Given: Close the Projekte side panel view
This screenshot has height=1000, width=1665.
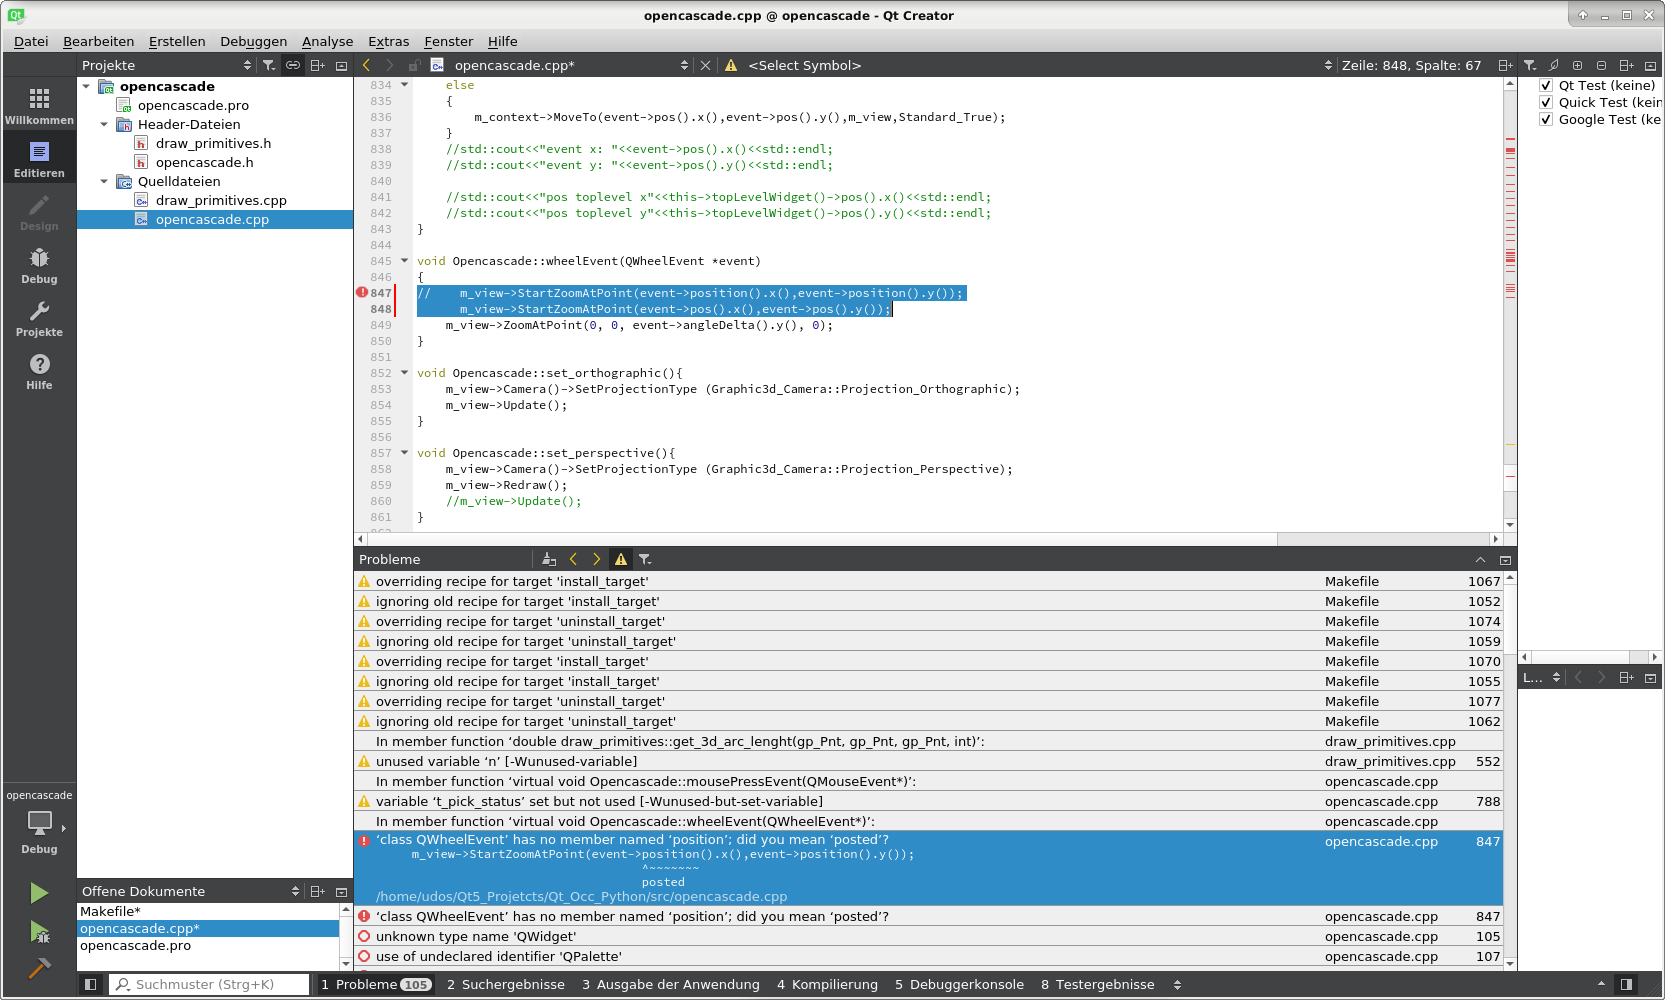Looking at the screenshot, I should click(x=341, y=65).
